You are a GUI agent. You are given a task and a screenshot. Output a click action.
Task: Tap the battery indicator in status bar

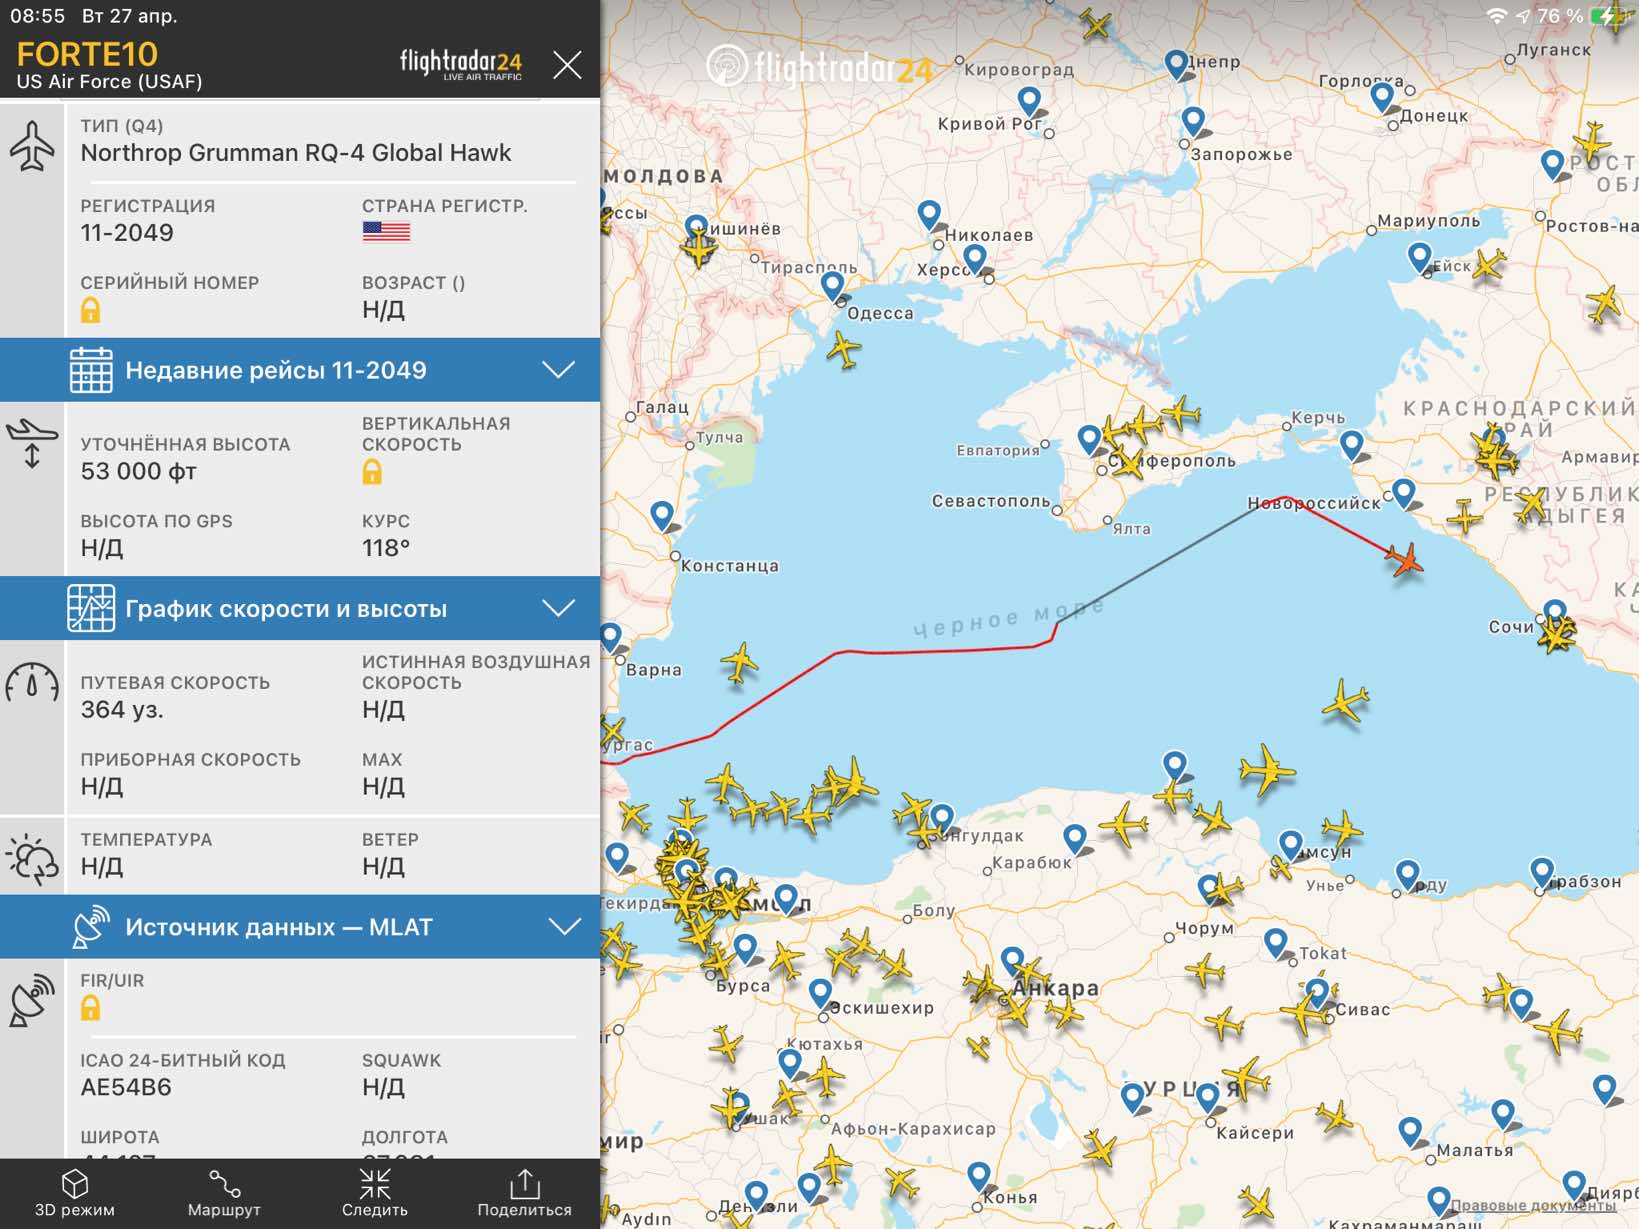tap(1609, 16)
